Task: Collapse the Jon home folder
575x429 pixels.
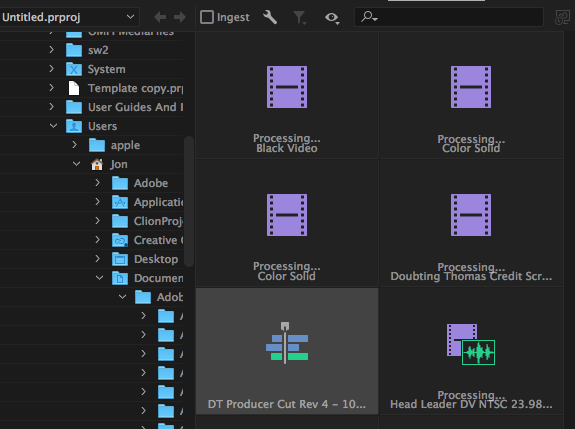Action: (77, 164)
